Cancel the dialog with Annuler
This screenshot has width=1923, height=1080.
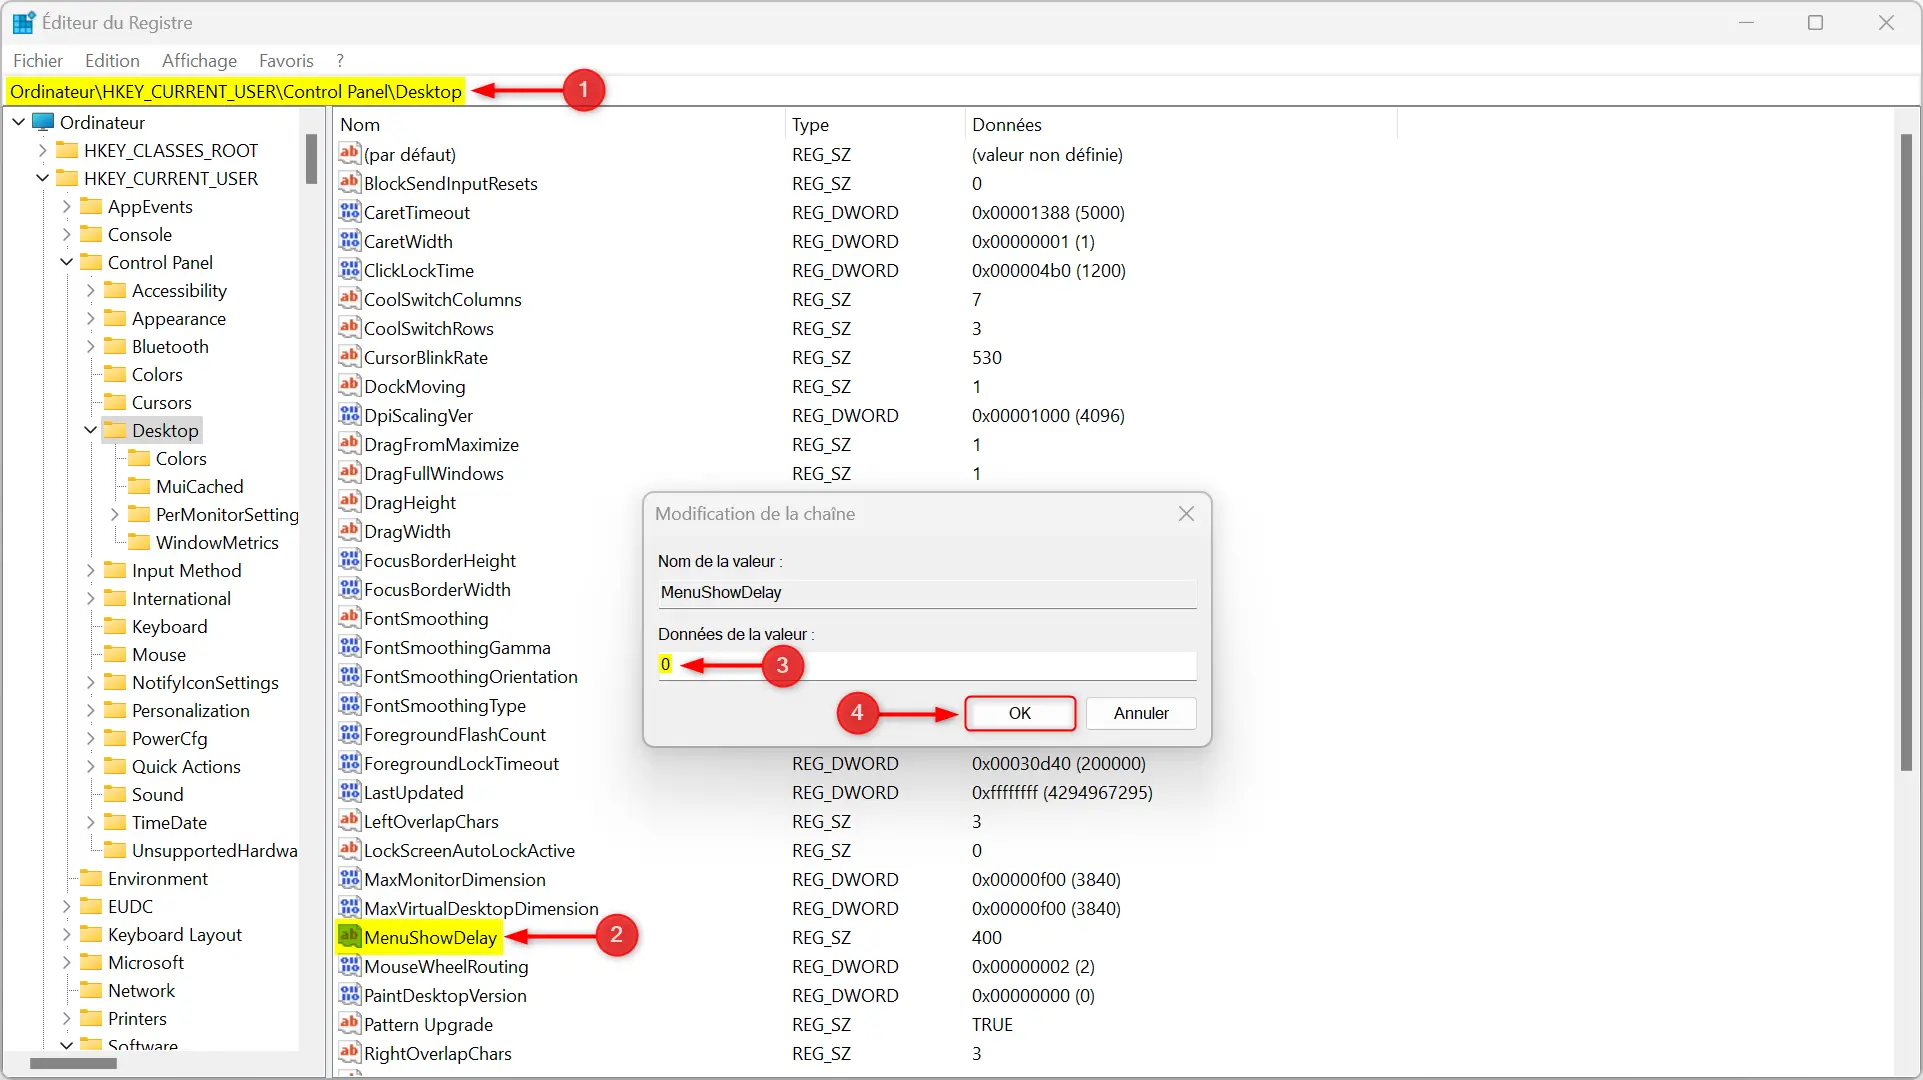[x=1141, y=713]
